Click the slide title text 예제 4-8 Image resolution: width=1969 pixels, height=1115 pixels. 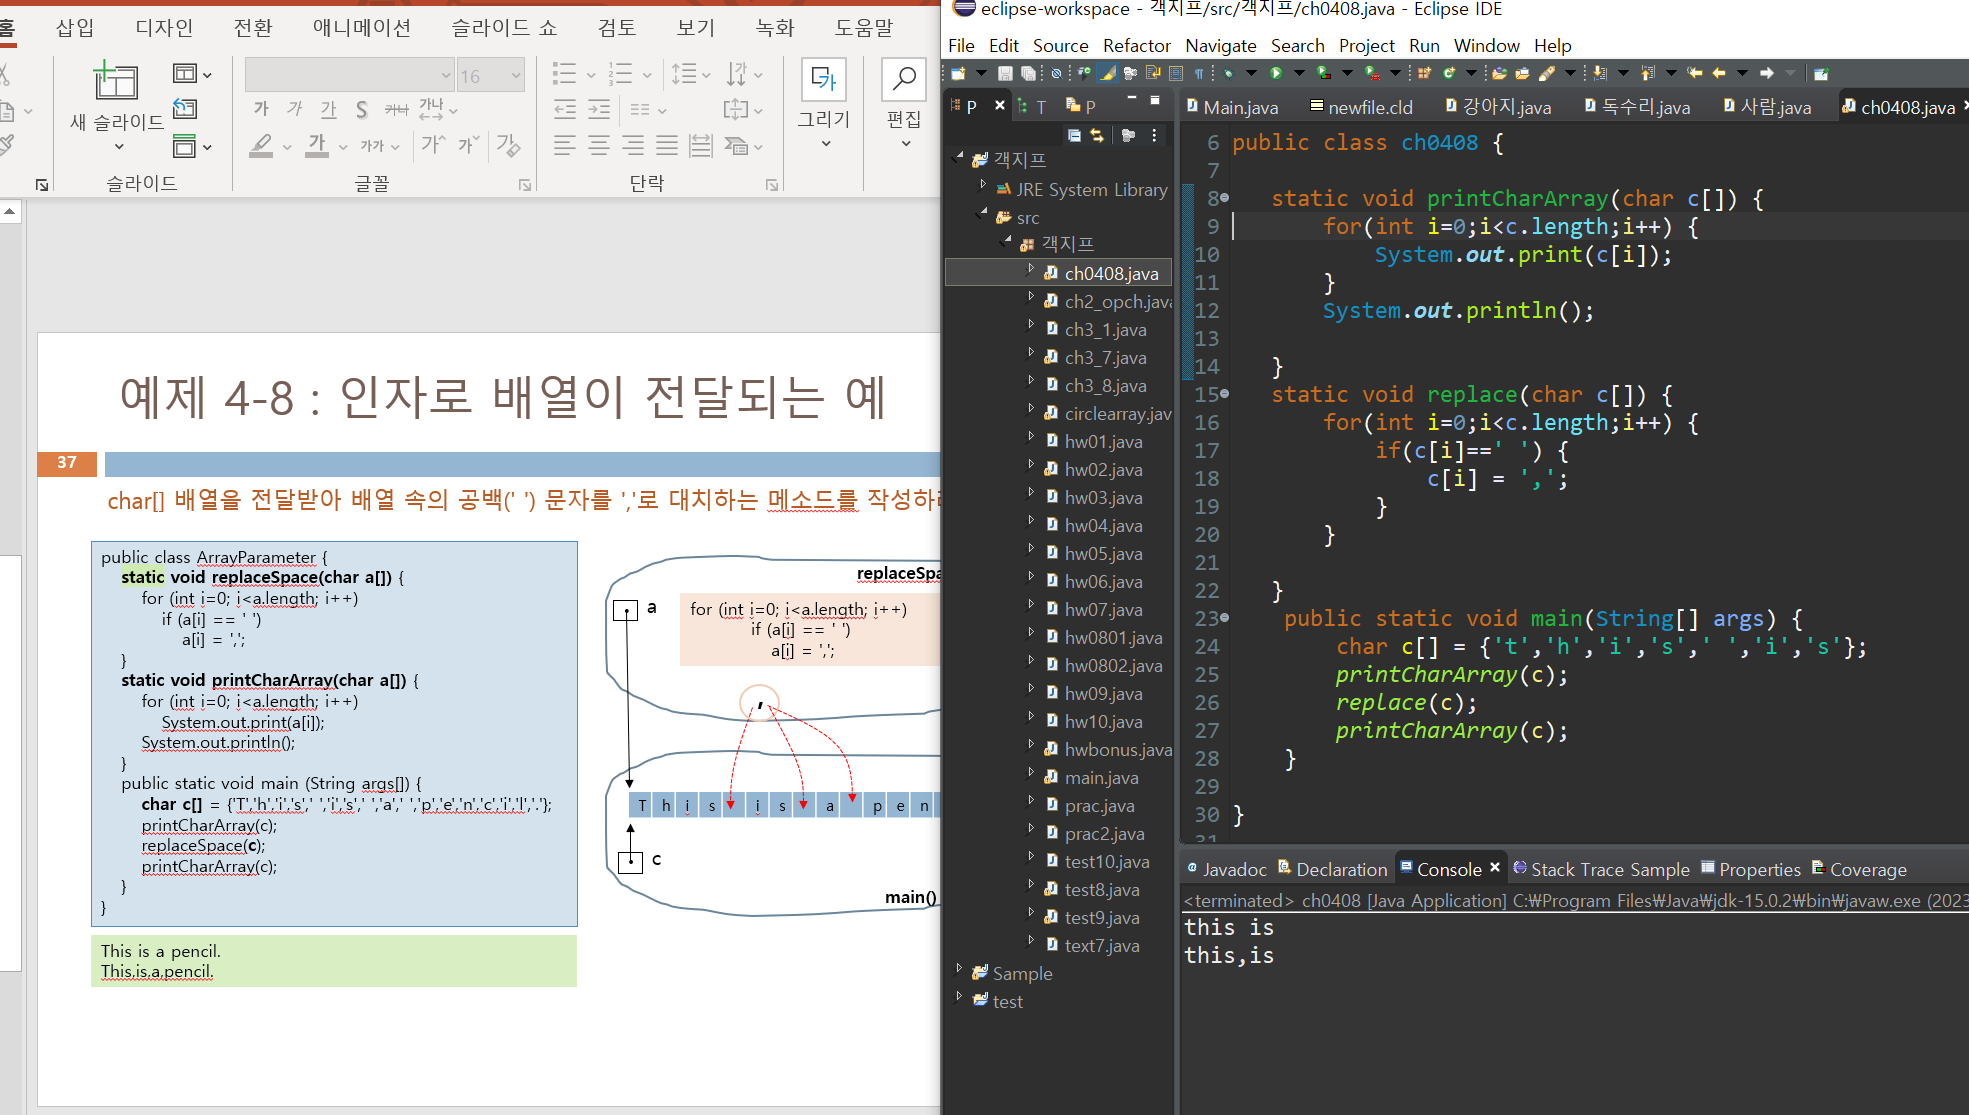(503, 397)
